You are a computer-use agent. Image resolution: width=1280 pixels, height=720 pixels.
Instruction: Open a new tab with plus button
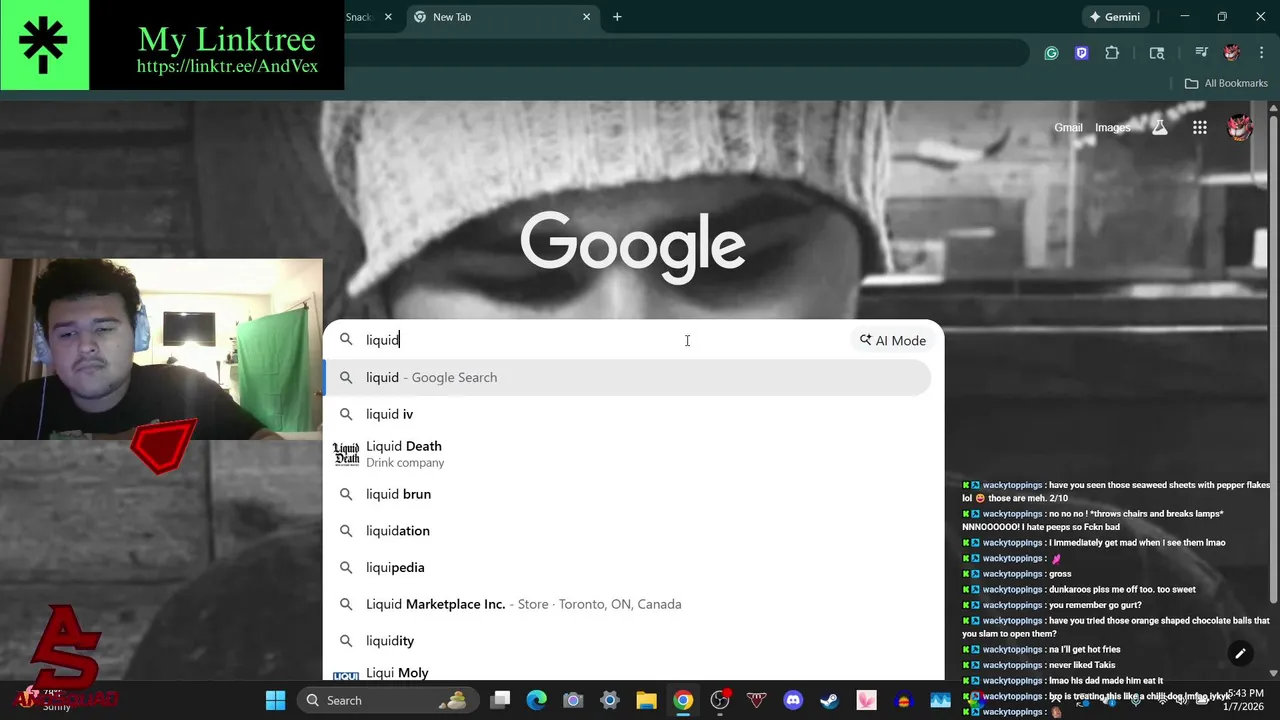click(617, 17)
